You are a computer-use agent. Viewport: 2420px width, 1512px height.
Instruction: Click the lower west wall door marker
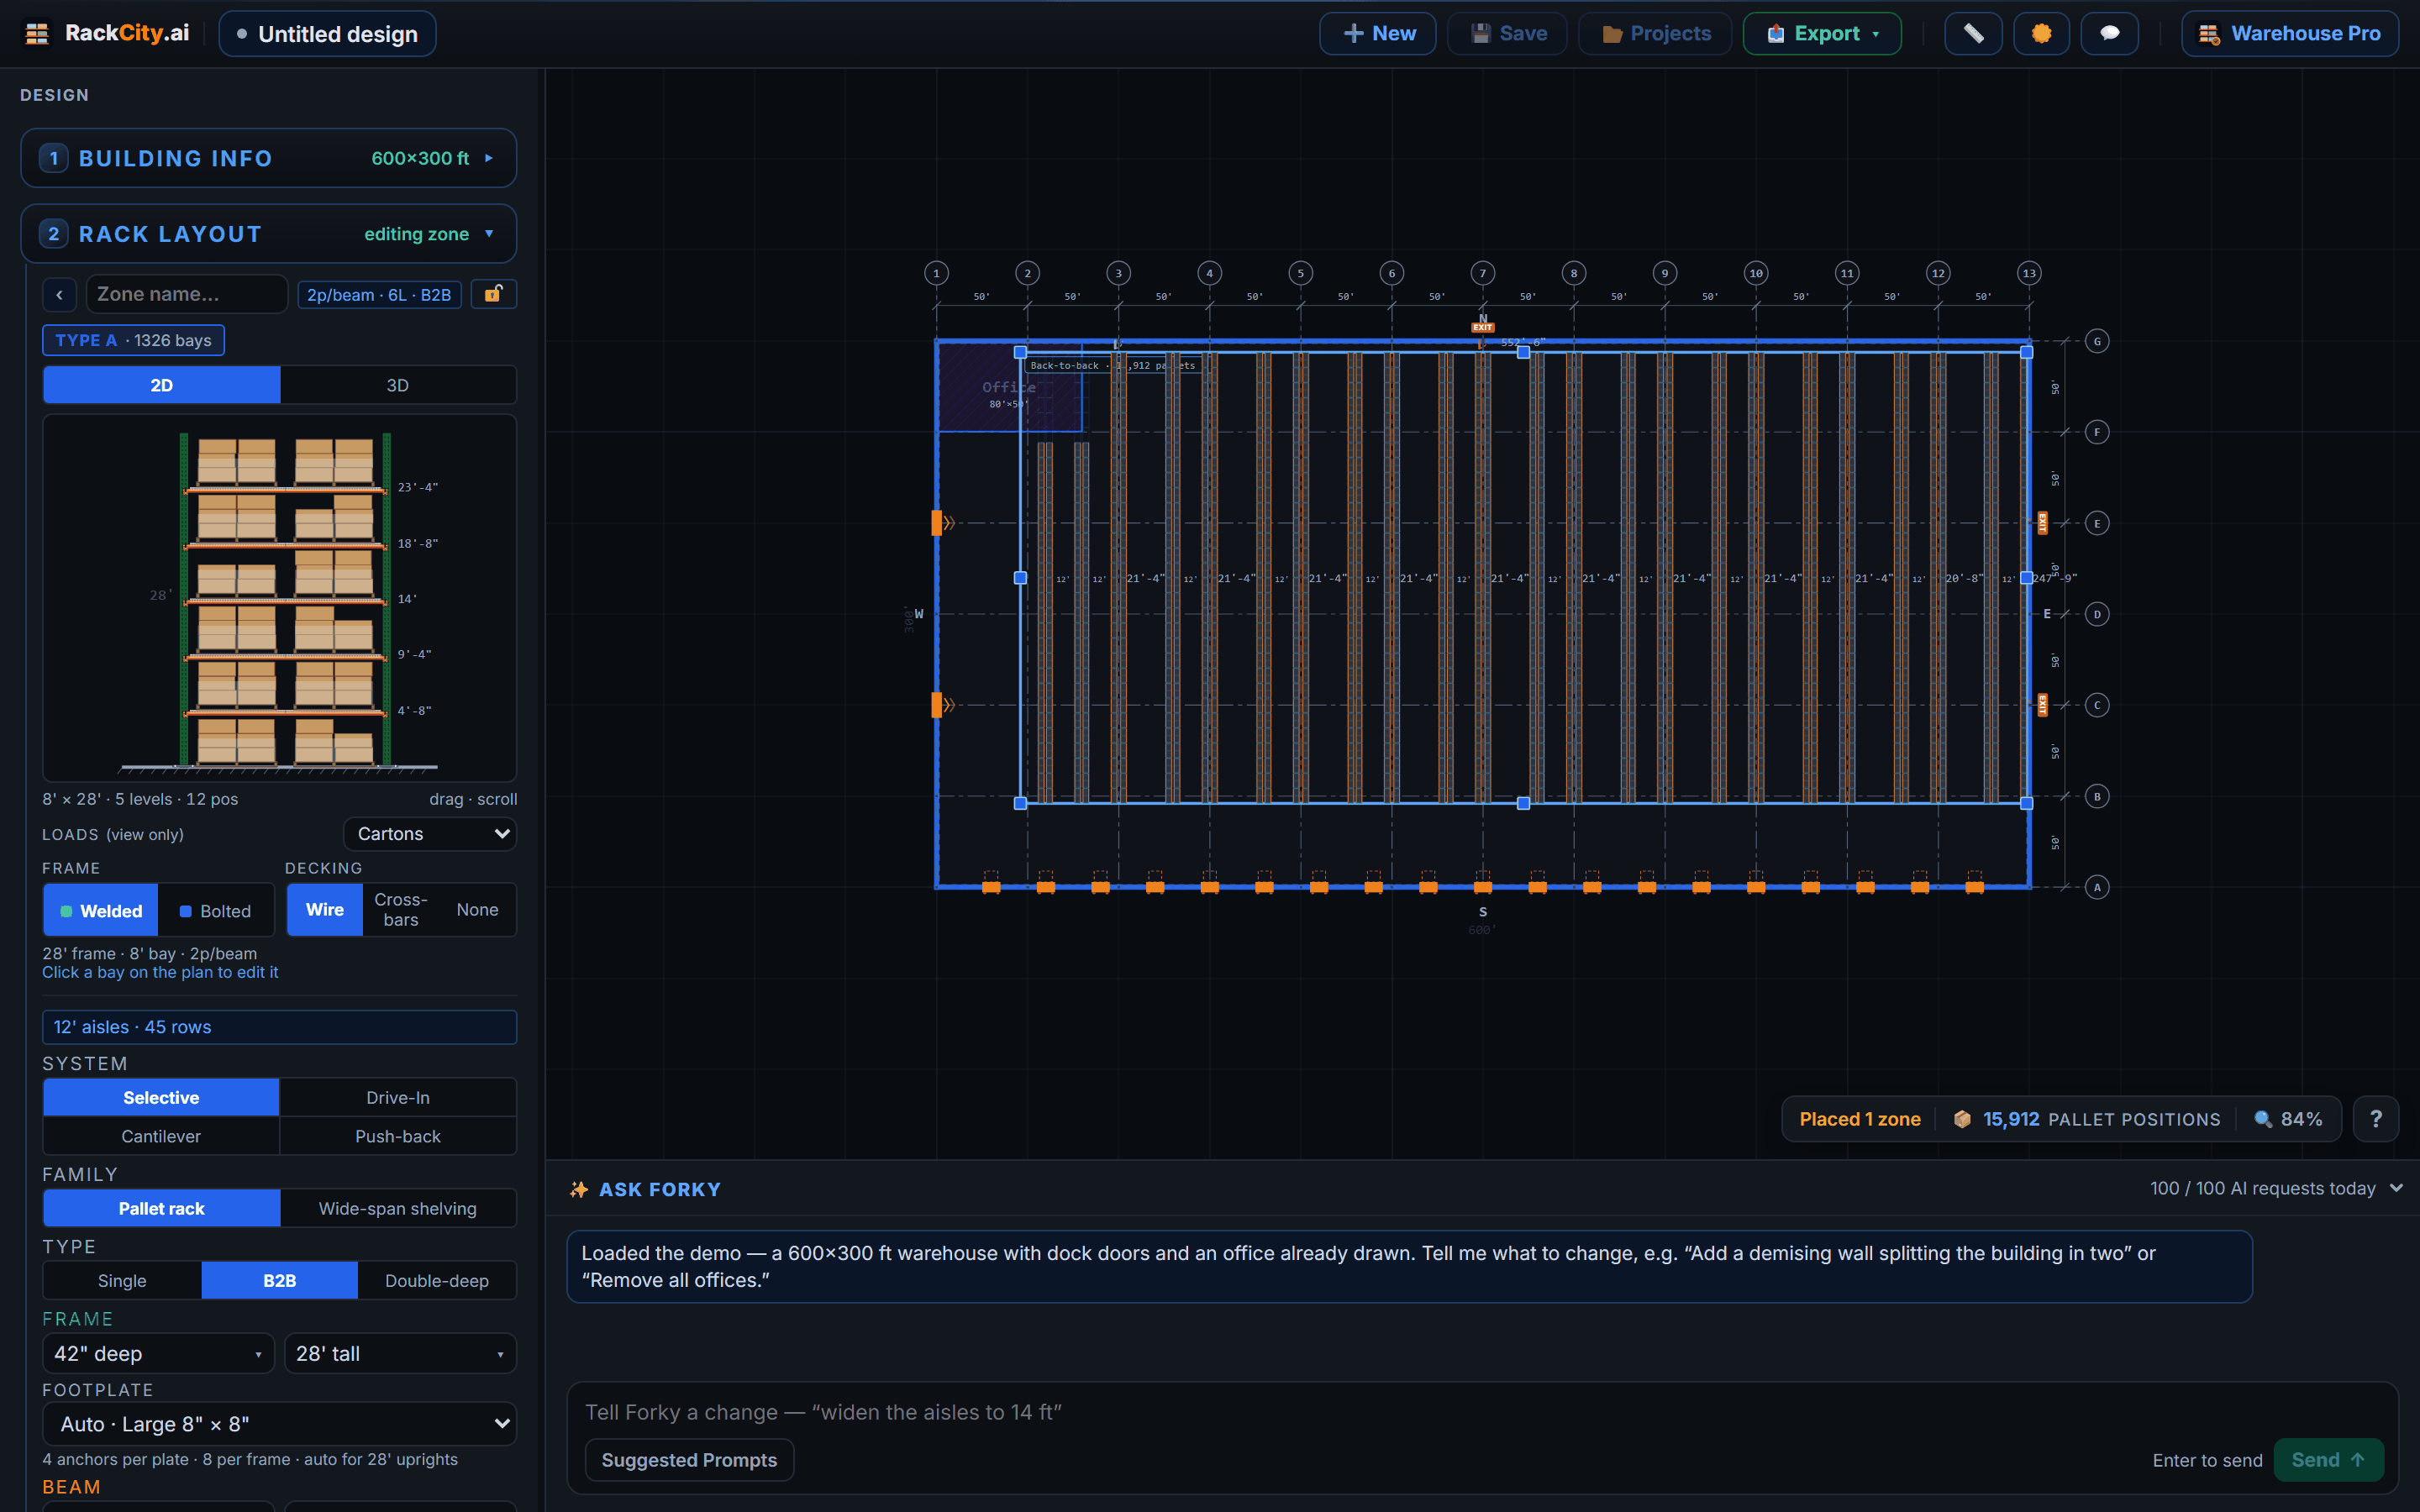[x=937, y=705]
